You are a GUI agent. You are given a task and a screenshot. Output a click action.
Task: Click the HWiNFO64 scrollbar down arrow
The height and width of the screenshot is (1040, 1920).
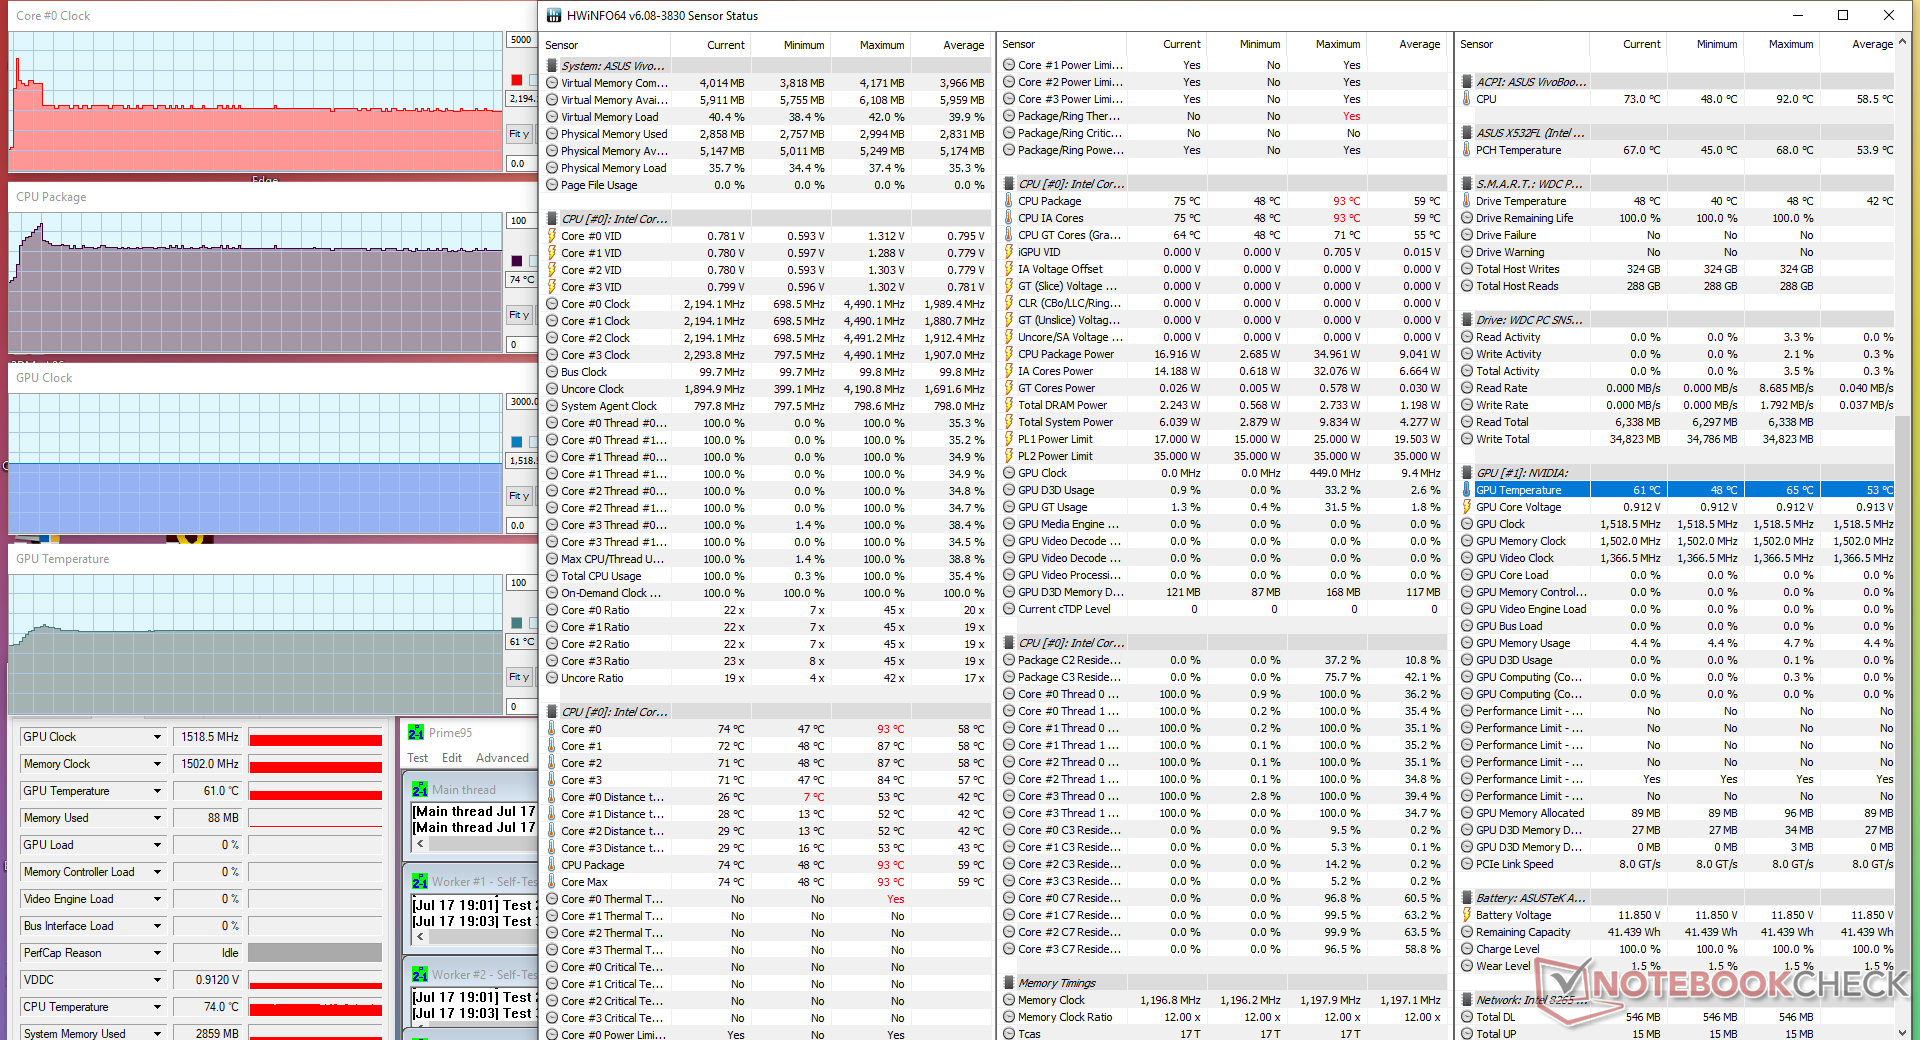point(1902,1032)
